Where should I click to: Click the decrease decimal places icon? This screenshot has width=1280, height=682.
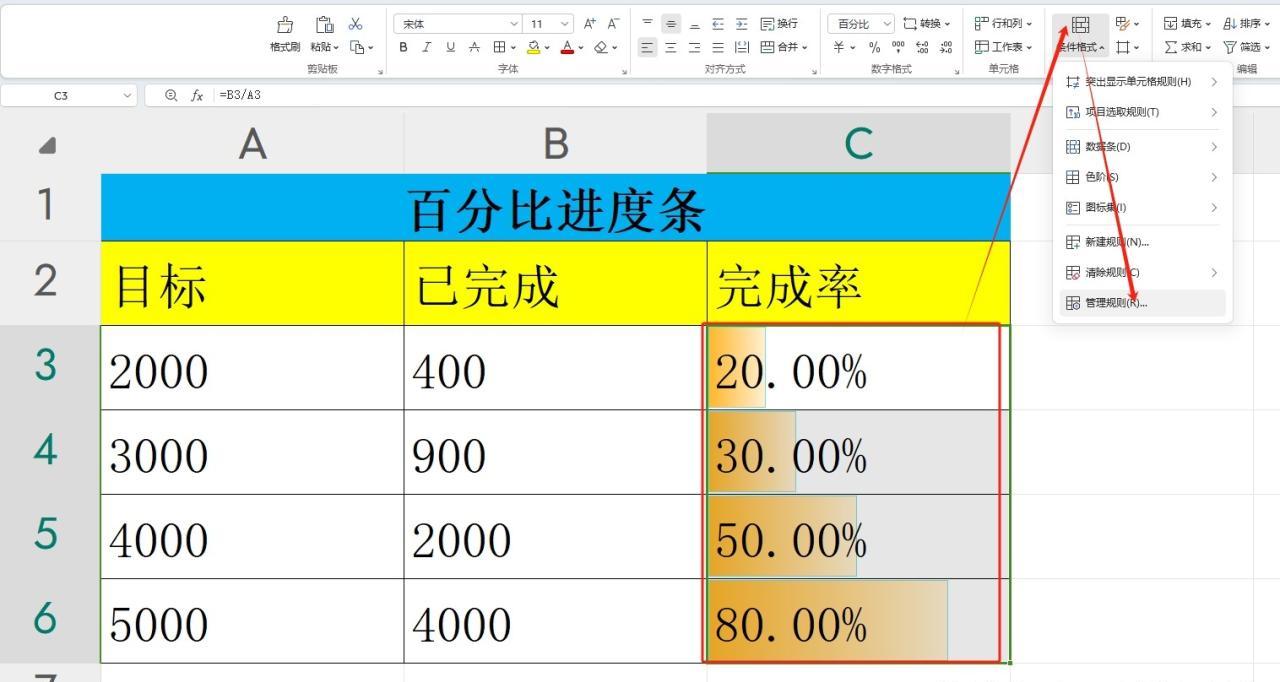click(946, 47)
